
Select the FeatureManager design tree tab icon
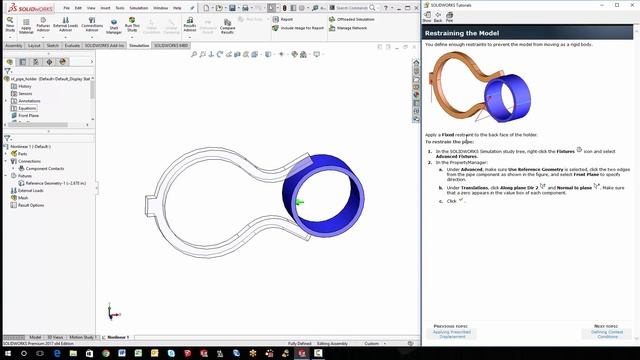coord(10,62)
